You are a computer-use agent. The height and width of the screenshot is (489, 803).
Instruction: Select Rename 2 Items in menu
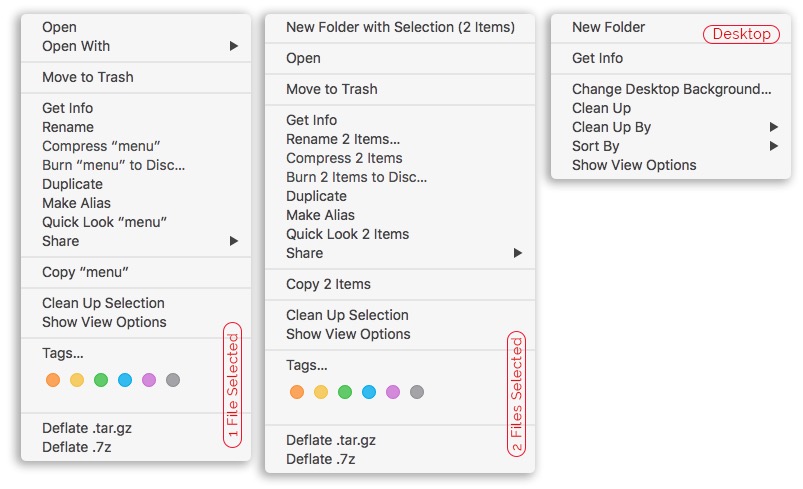pos(343,139)
